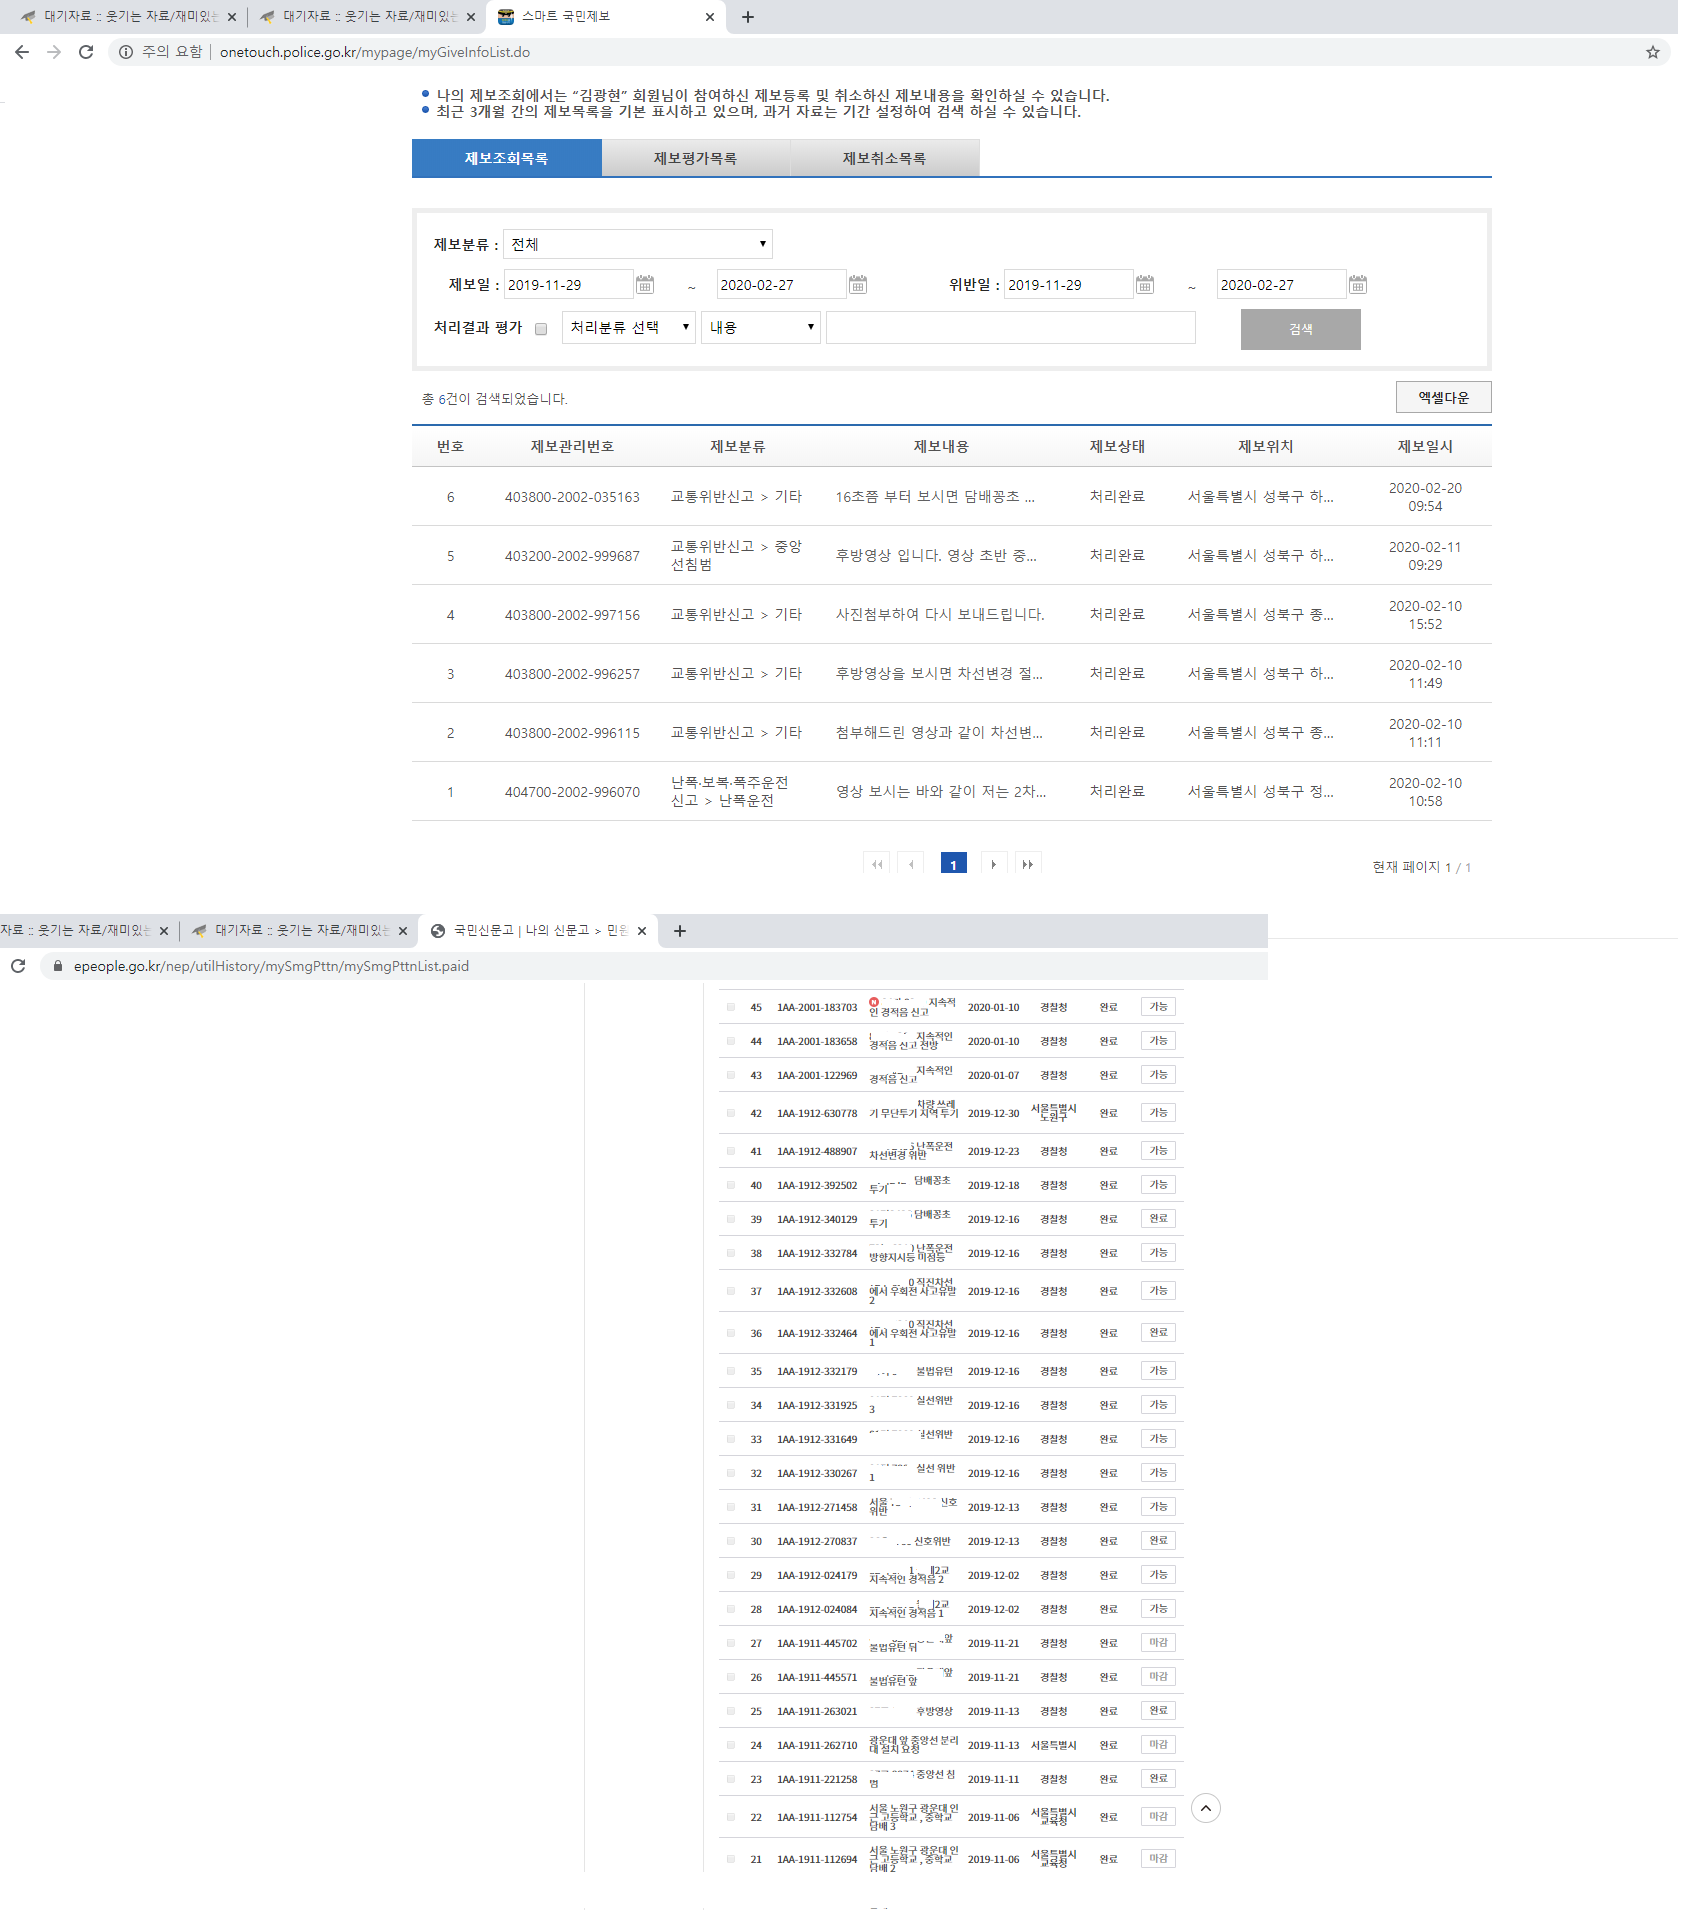Image resolution: width=1692 pixels, height=1910 pixels.
Task: Click page number 1 in pagination
Action: 954,864
